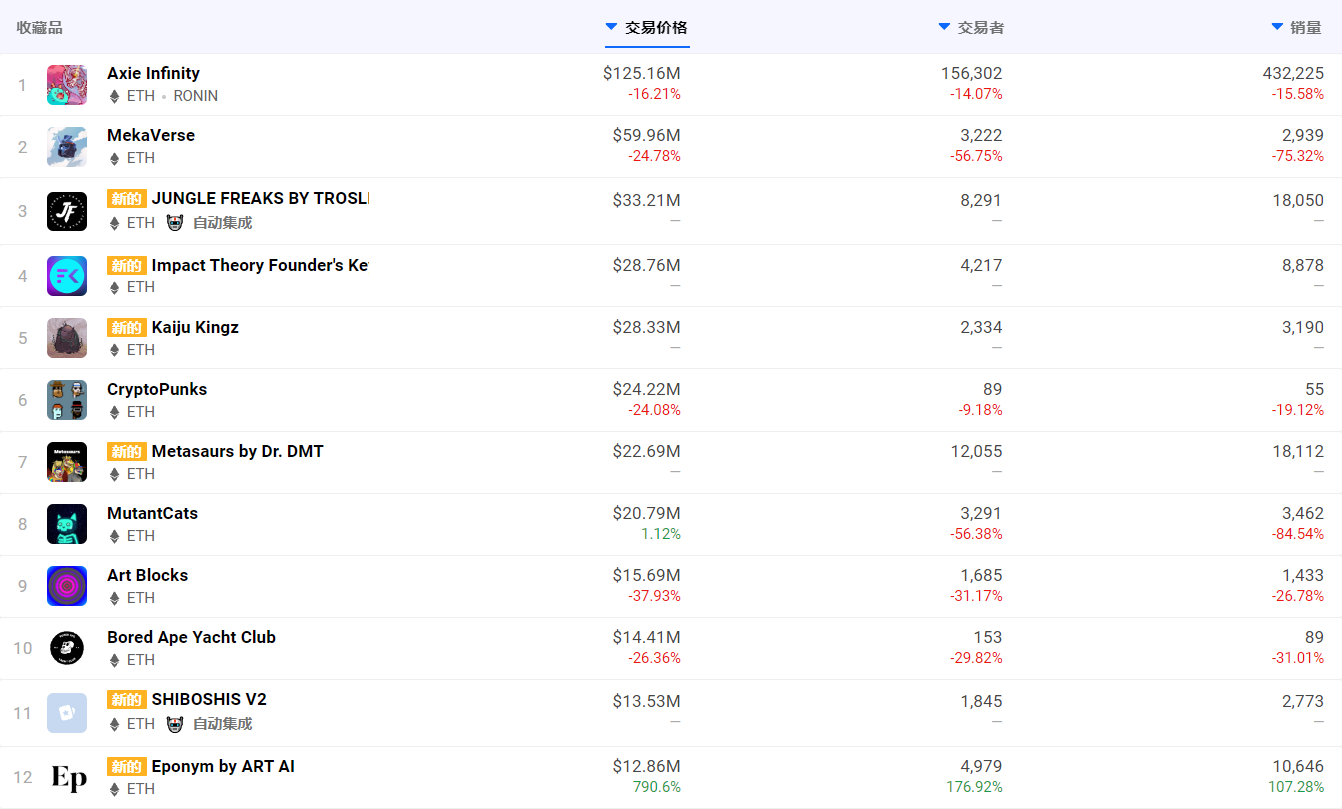Sort by 交易者 column arrow
The image size is (1342, 809).
pos(944,27)
